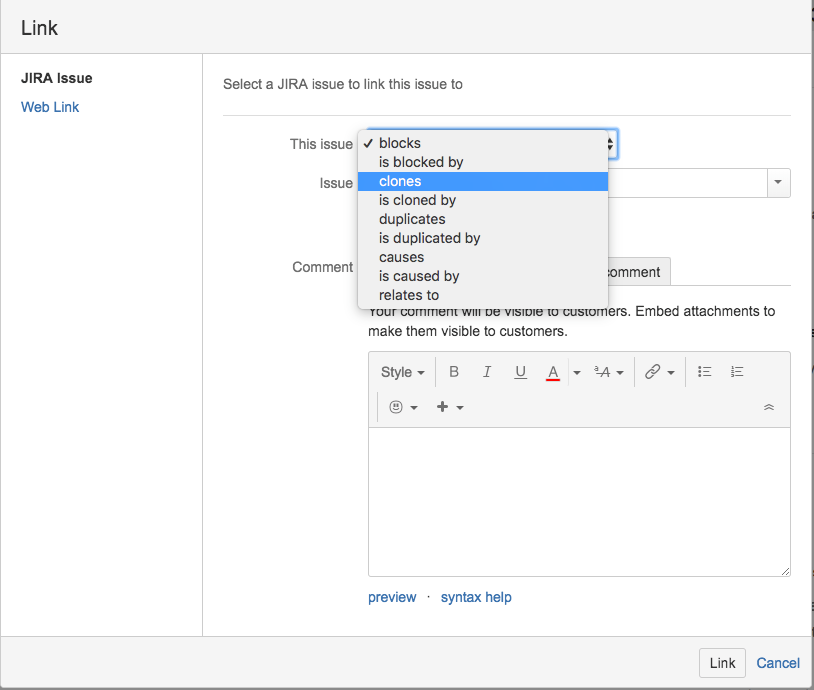Screen dimensions: 814x690
Task: Open the more text colors arrow
Action: pyautogui.click(x=577, y=372)
